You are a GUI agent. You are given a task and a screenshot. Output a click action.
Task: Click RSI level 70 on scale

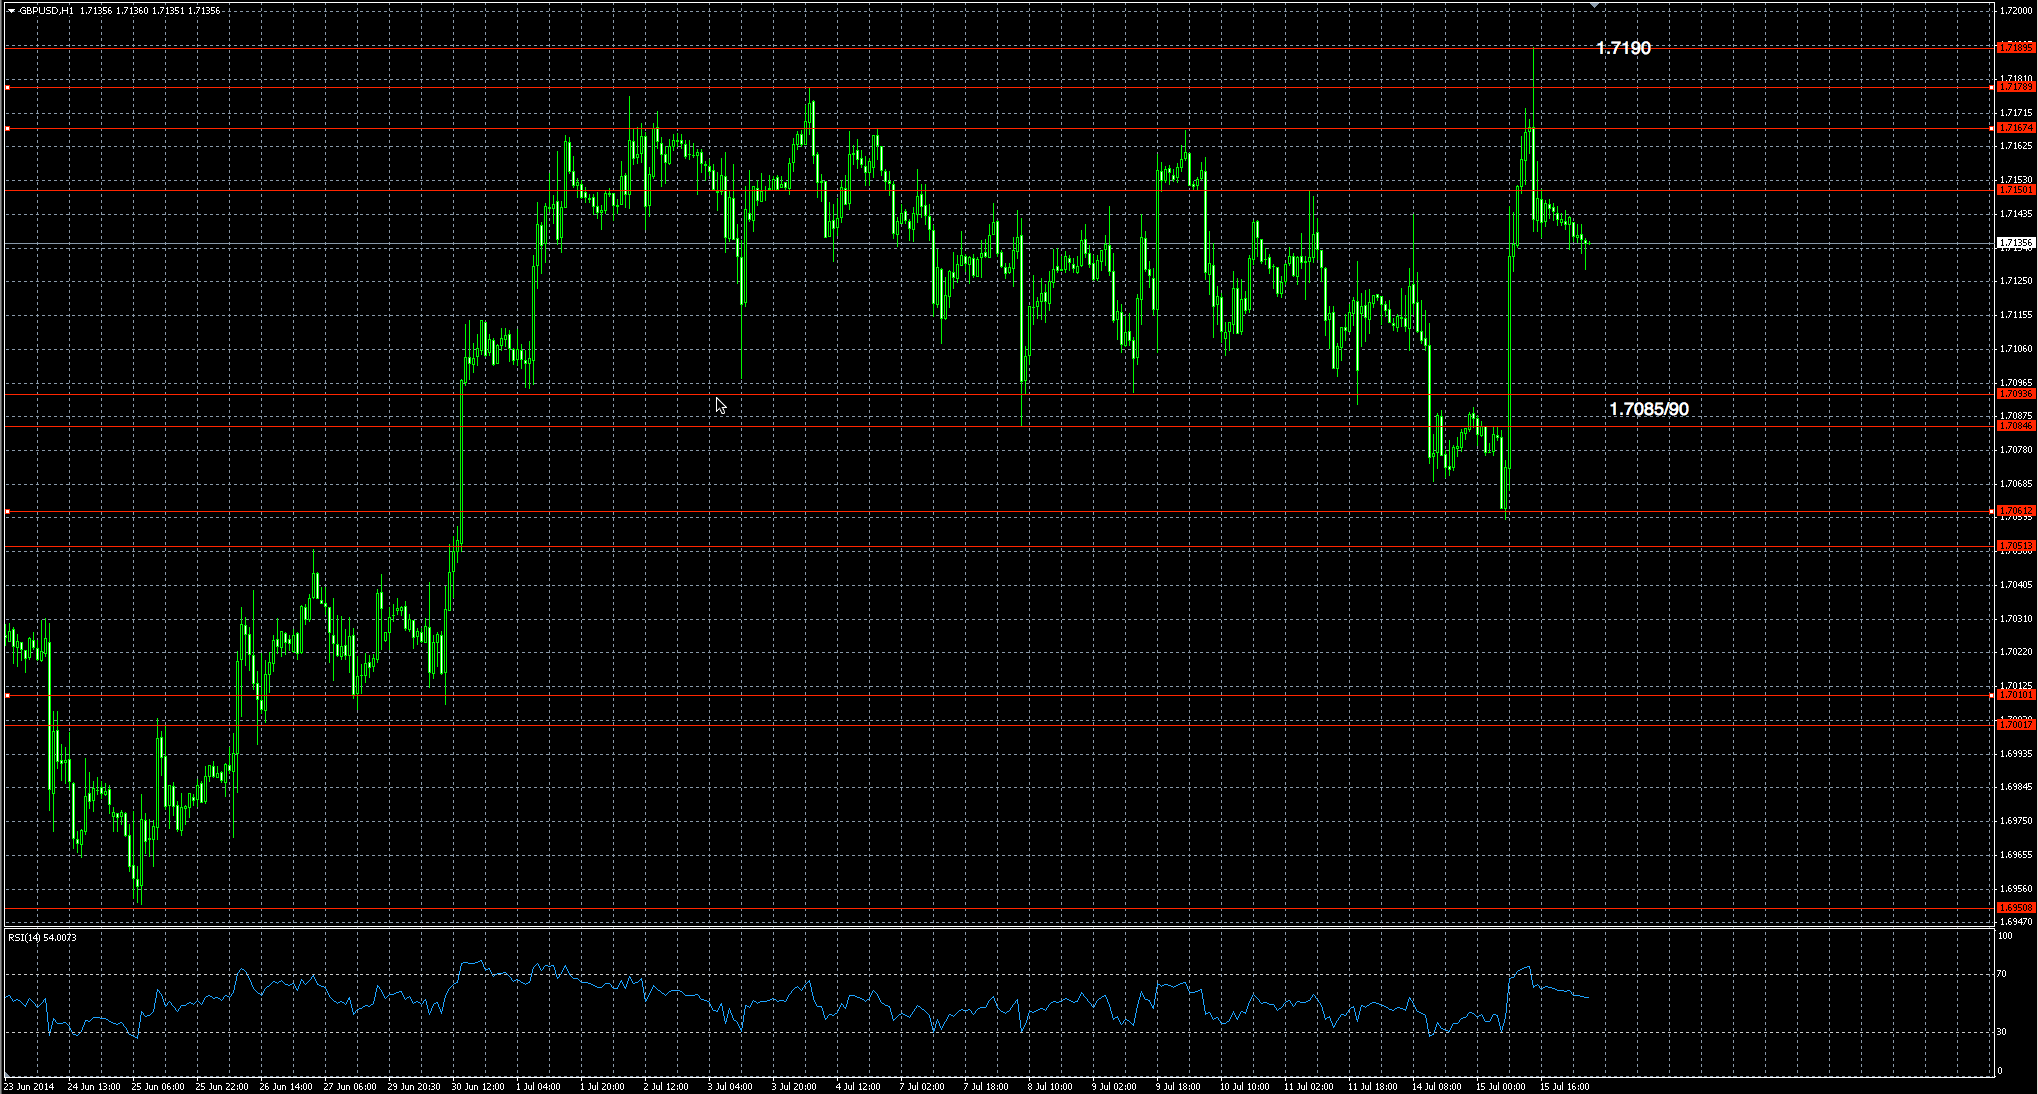[x=2001, y=973]
